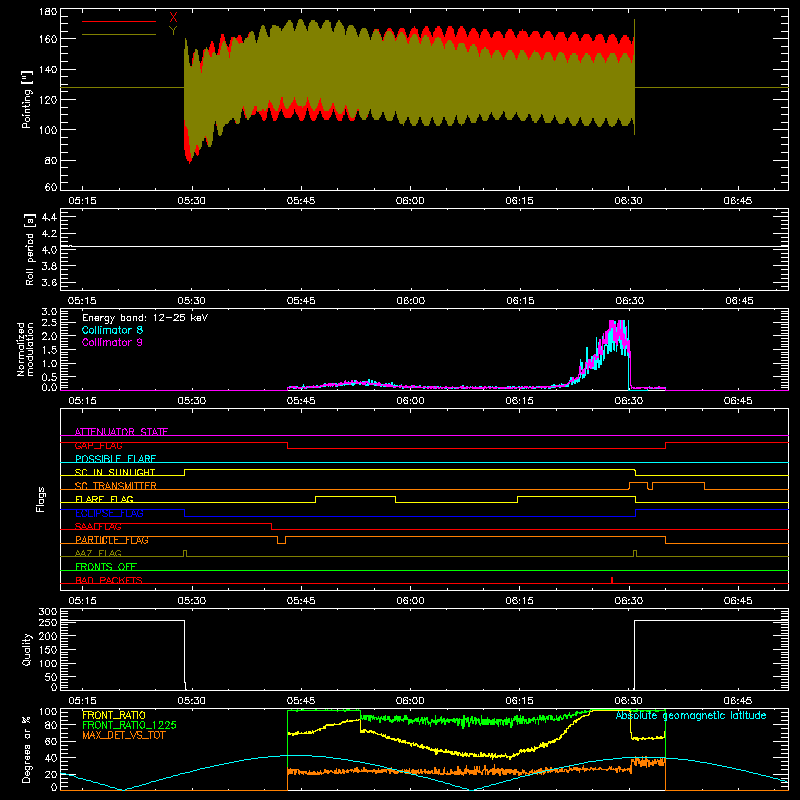Click the 05:15 tick under the Quality plot
The height and width of the screenshot is (800, 800).
[x=82, y=701]
